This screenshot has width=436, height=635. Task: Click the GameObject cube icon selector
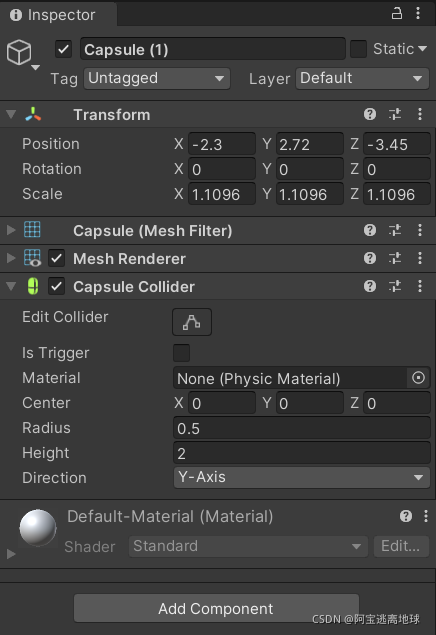coord(23,54)
